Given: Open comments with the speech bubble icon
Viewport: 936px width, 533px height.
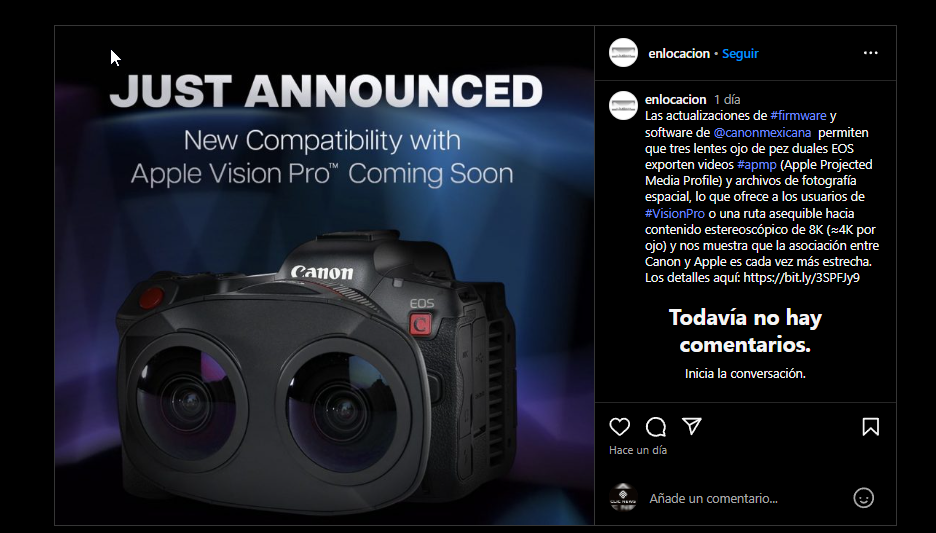Looking at the screenshot, I should 655,427.
